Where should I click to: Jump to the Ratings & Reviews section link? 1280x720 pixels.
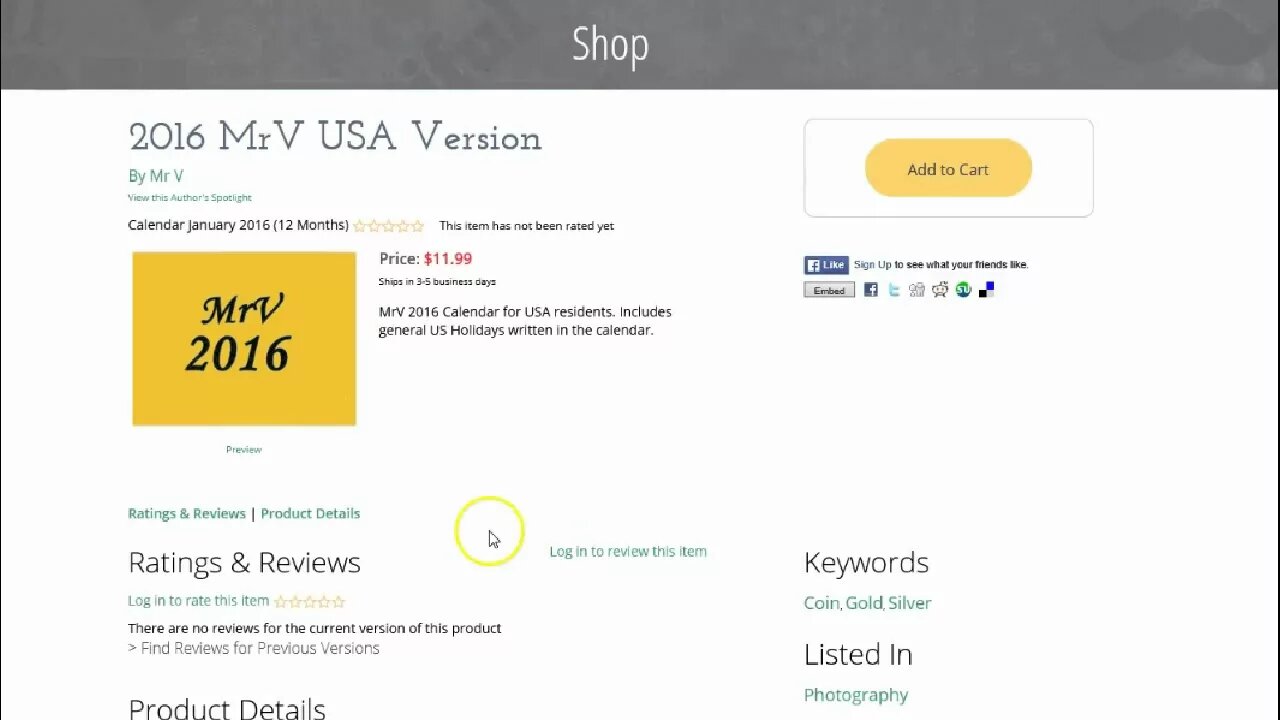point(187,514)
